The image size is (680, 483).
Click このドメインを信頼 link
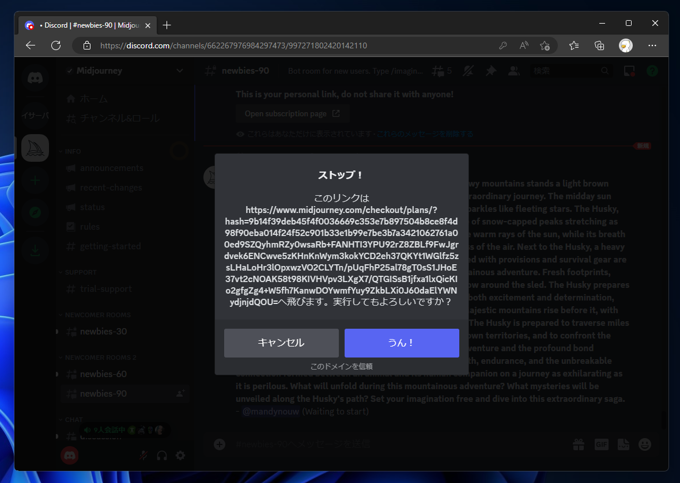341,366
